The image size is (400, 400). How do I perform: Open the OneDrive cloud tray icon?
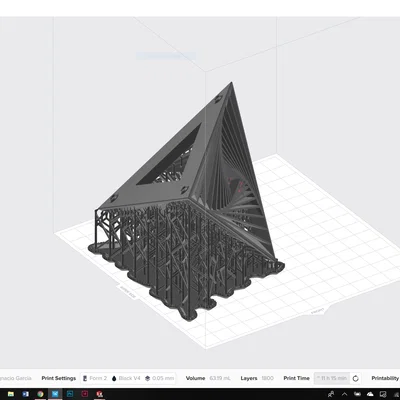tap(370, 394)
